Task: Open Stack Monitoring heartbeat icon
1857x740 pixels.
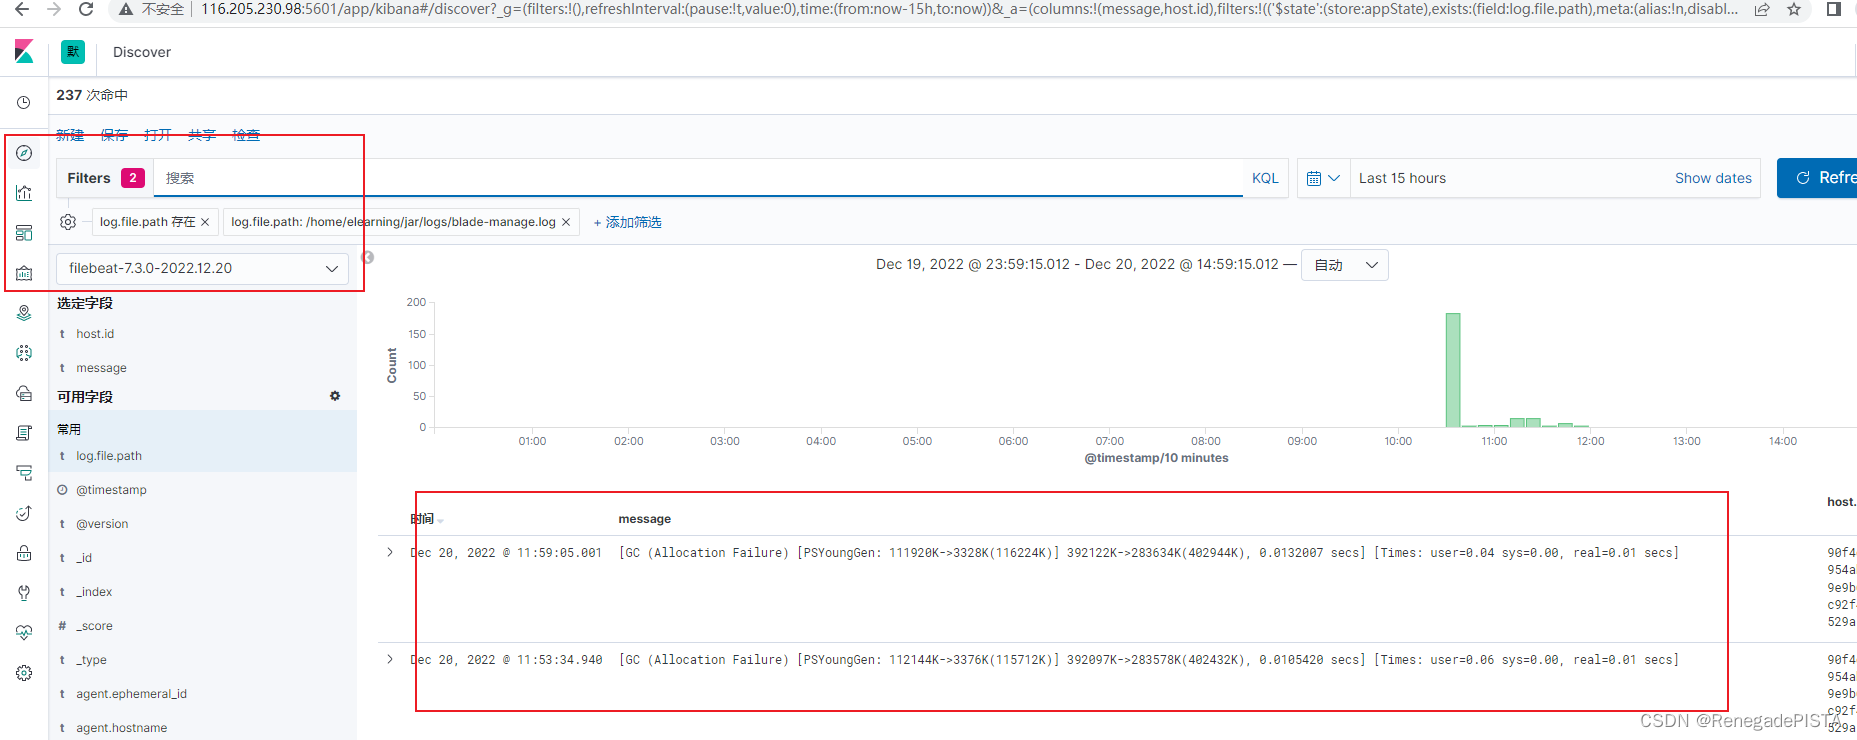Action: click(x=24, y=633)
